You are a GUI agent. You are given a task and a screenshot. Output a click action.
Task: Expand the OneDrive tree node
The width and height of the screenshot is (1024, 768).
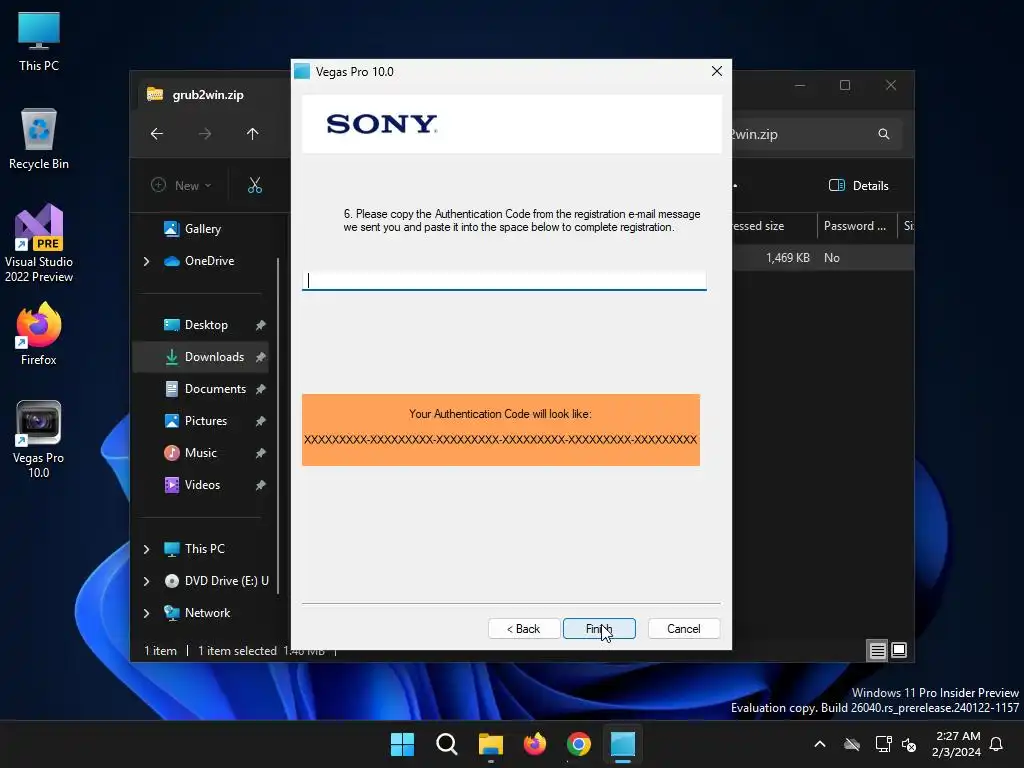146,261
